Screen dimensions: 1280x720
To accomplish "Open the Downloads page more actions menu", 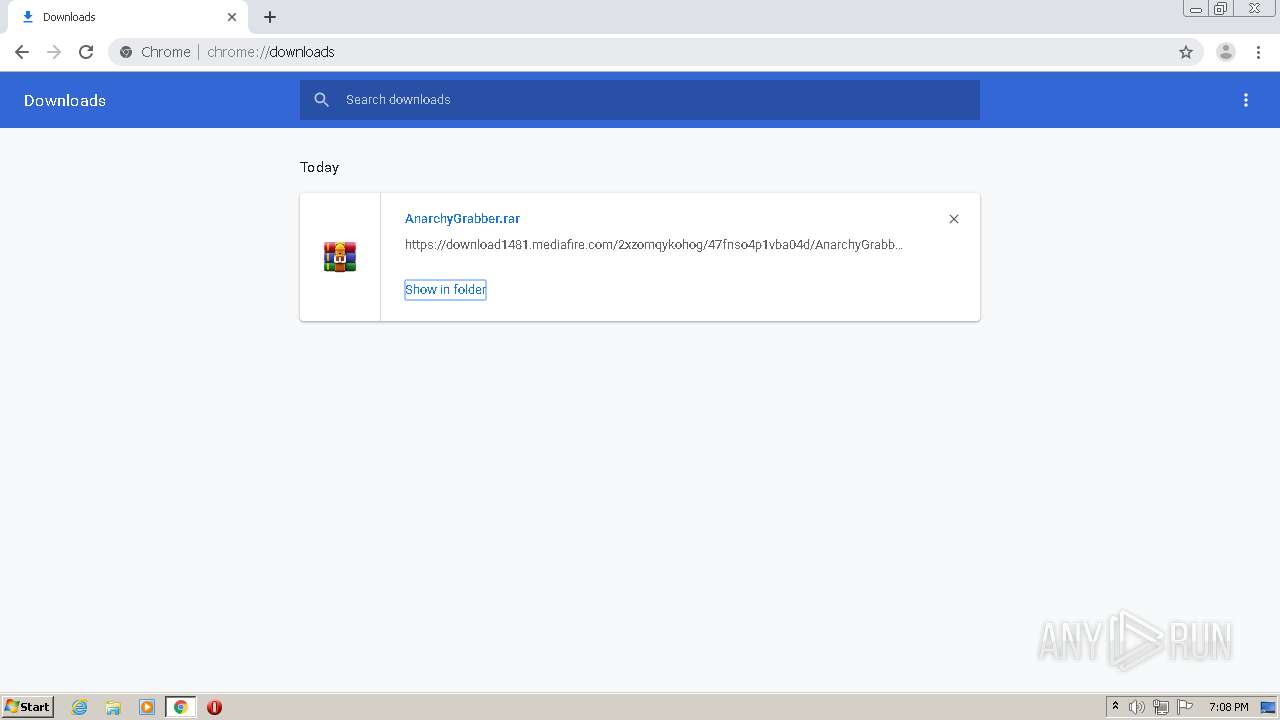I will (1246, 100).
